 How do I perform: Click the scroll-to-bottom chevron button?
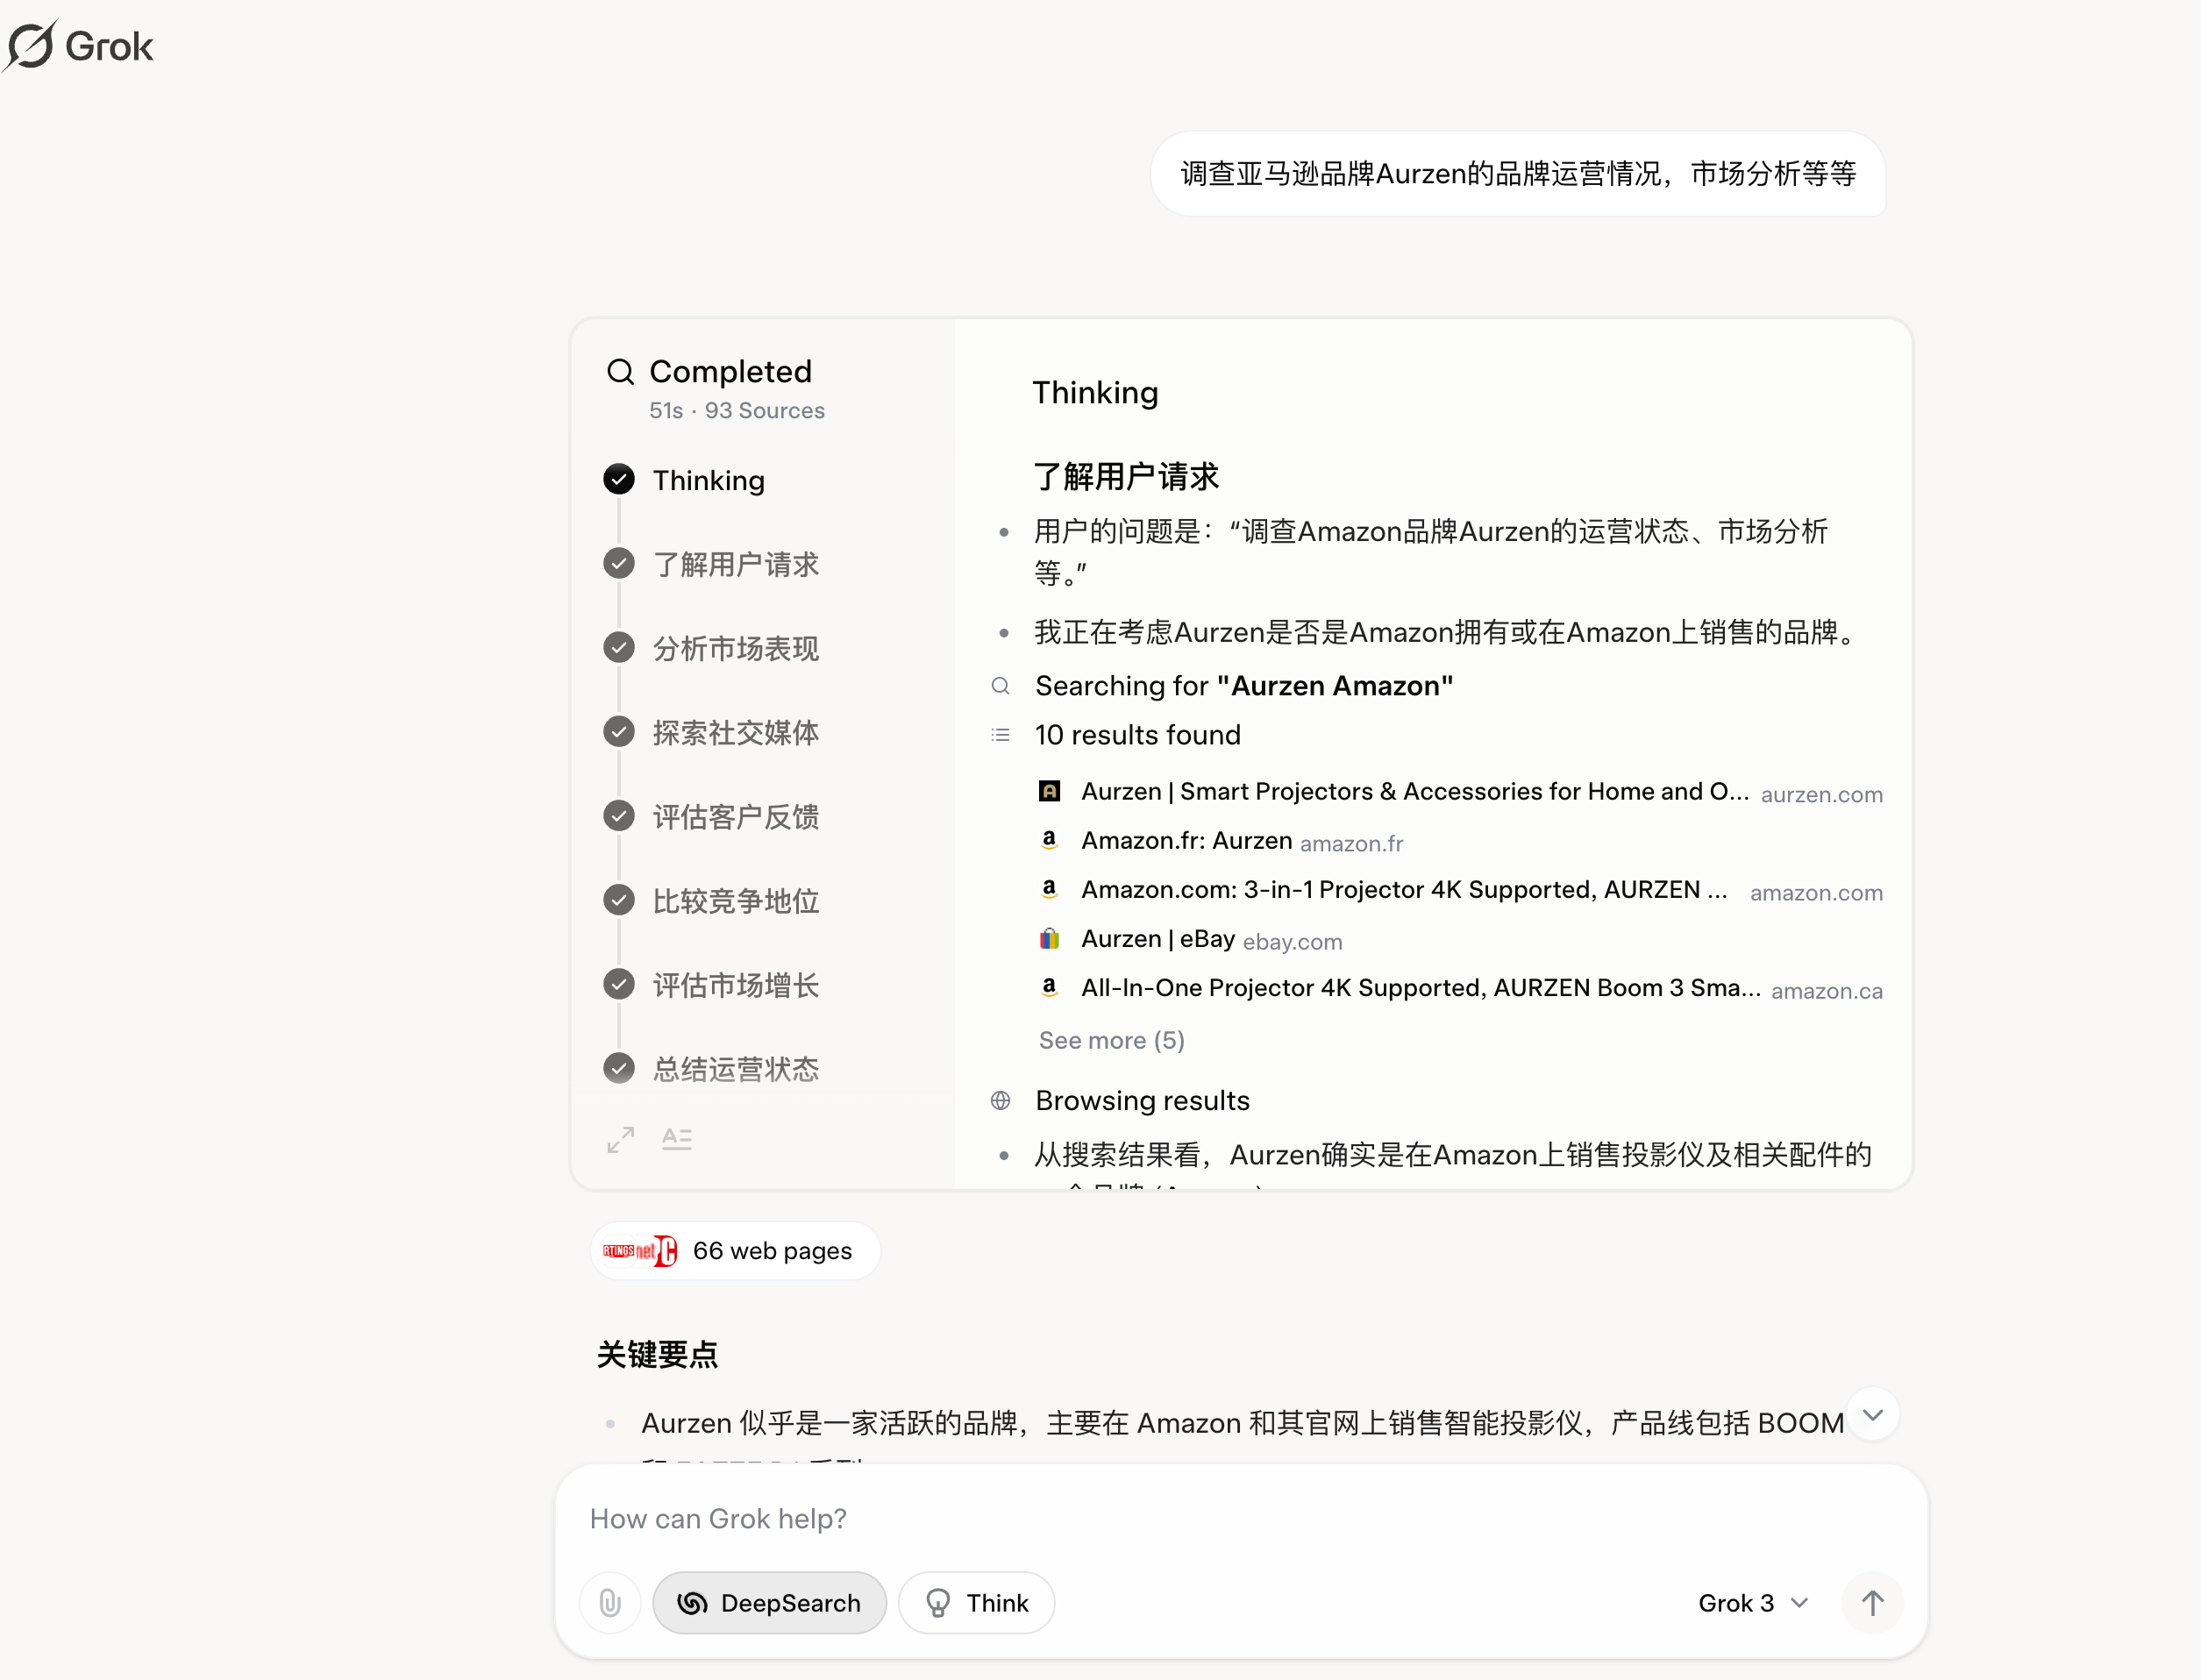point(1873,1415)
